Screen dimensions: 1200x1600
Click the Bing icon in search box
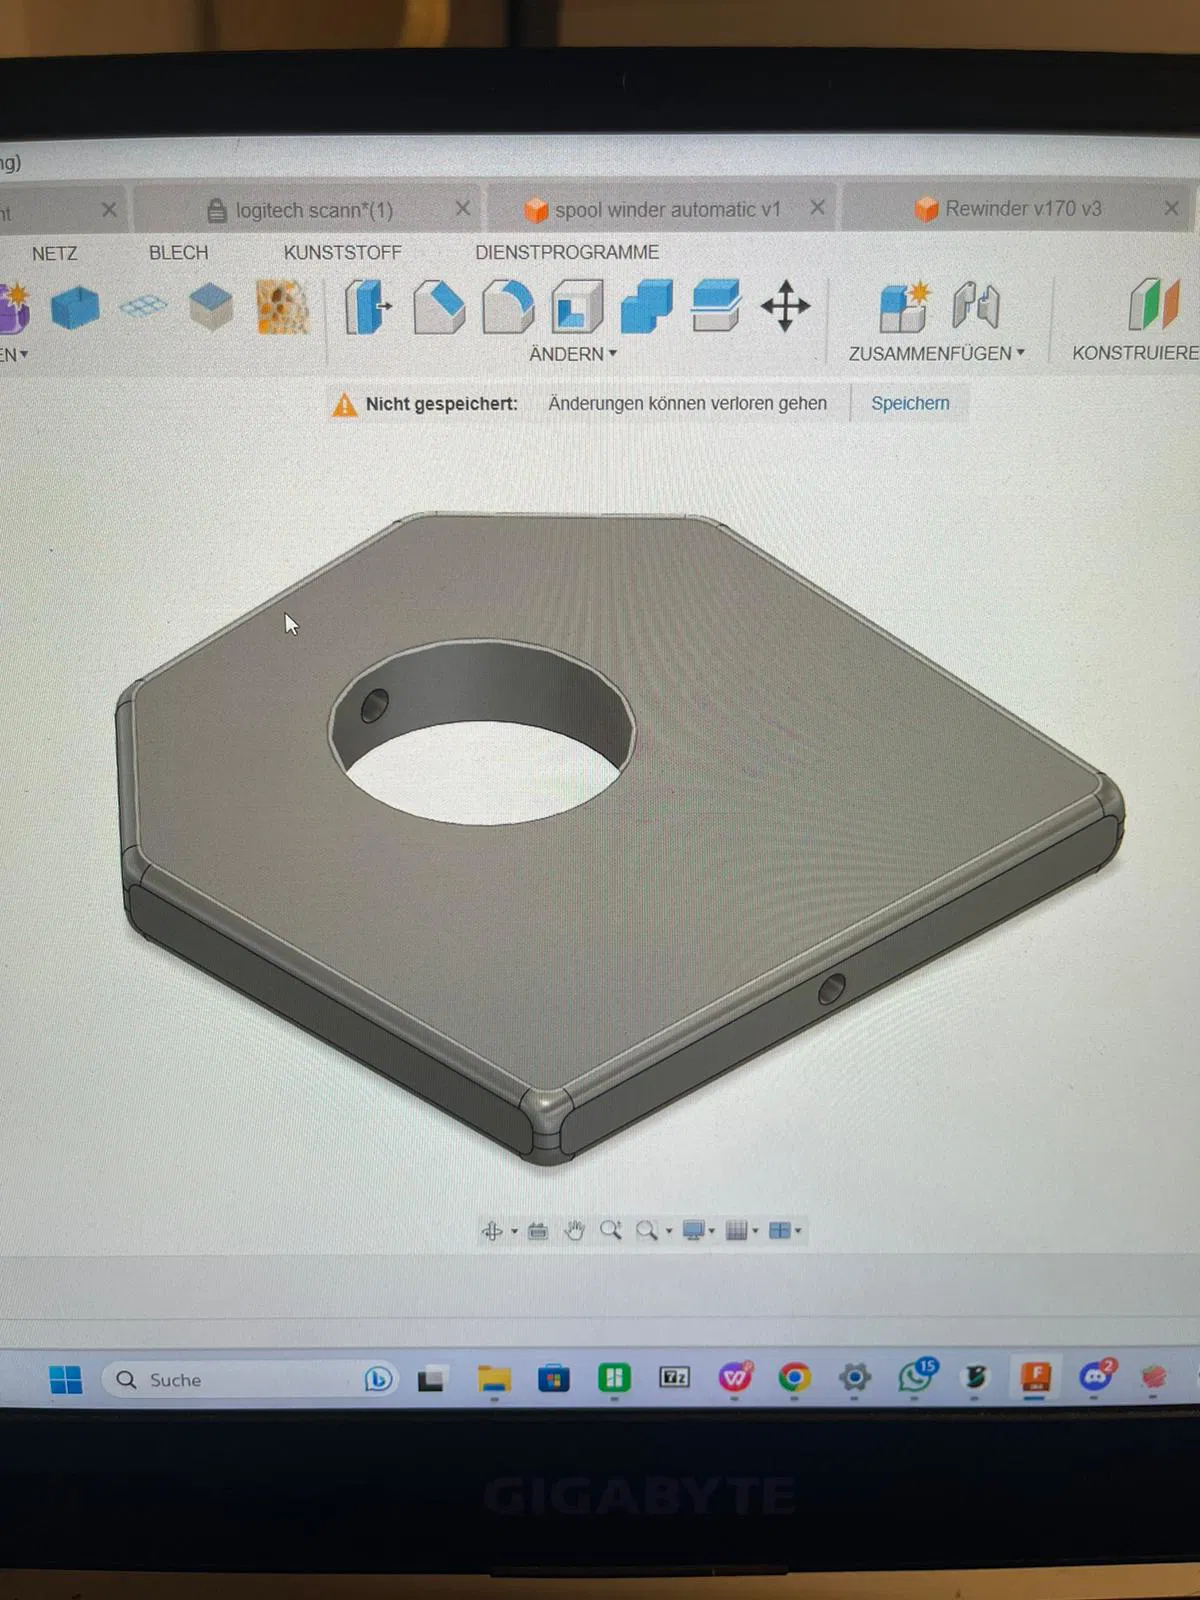point(378,1380)
